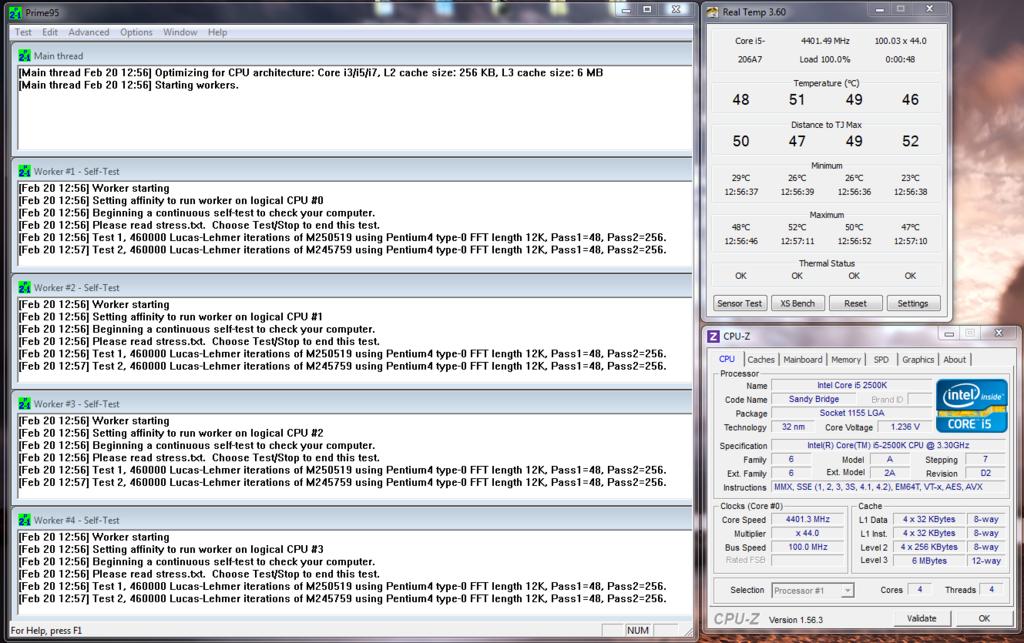Click the Worker #1 - Self-Test title bar
This screenshot has height=643, width=1024.
pos(353,172)
